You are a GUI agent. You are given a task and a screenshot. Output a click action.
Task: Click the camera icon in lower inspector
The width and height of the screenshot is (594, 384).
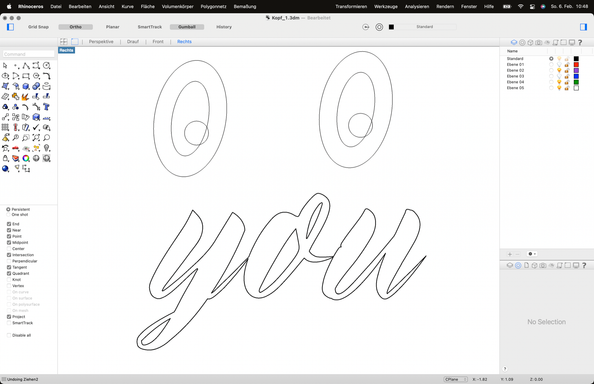(543, 265)
